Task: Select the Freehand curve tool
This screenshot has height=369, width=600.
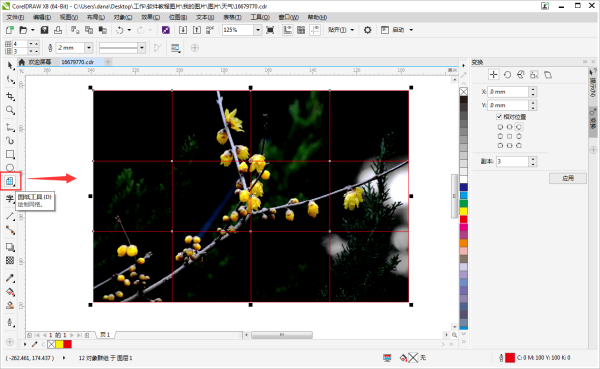Action: [x=10, y=127]
